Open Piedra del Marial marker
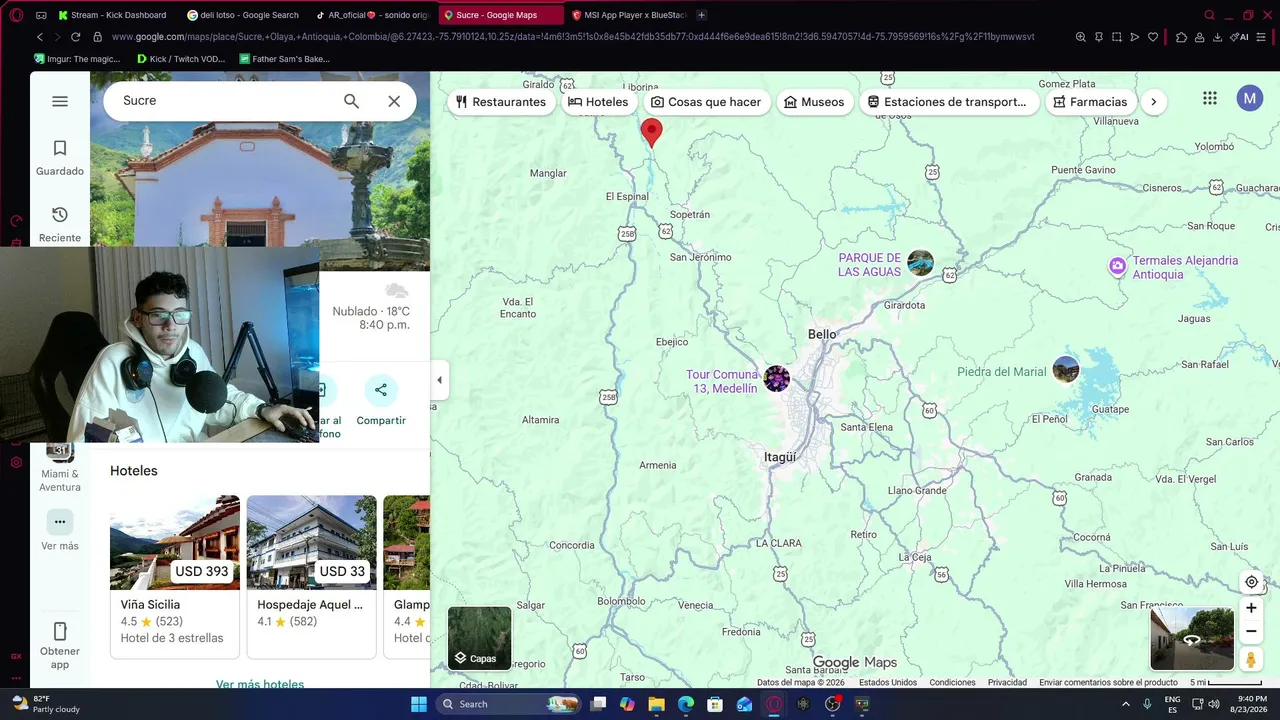The width and height of the screenshot is (1280, 720). pyautogui.click(x=1066, y=370)
